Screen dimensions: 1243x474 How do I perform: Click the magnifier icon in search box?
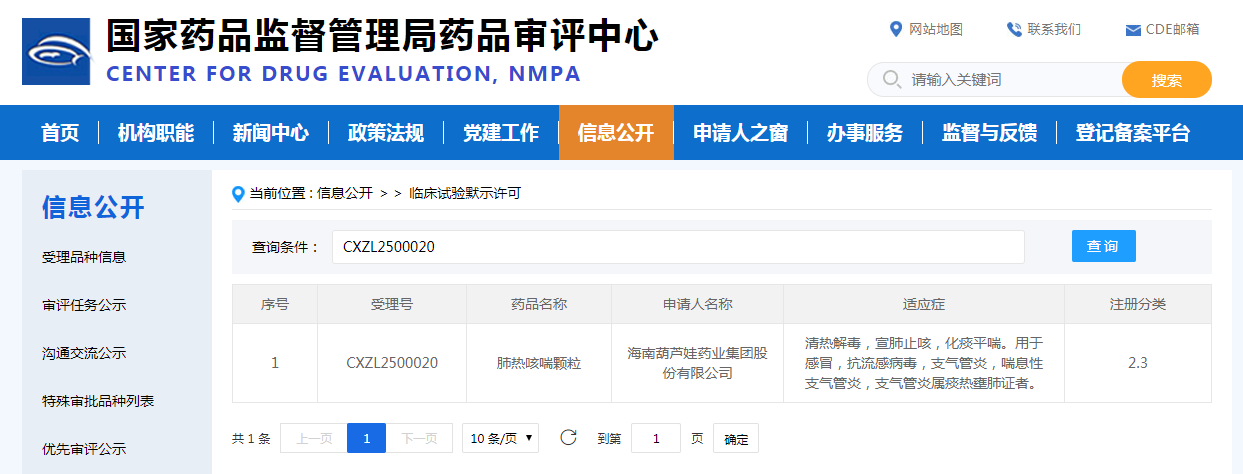891,79
